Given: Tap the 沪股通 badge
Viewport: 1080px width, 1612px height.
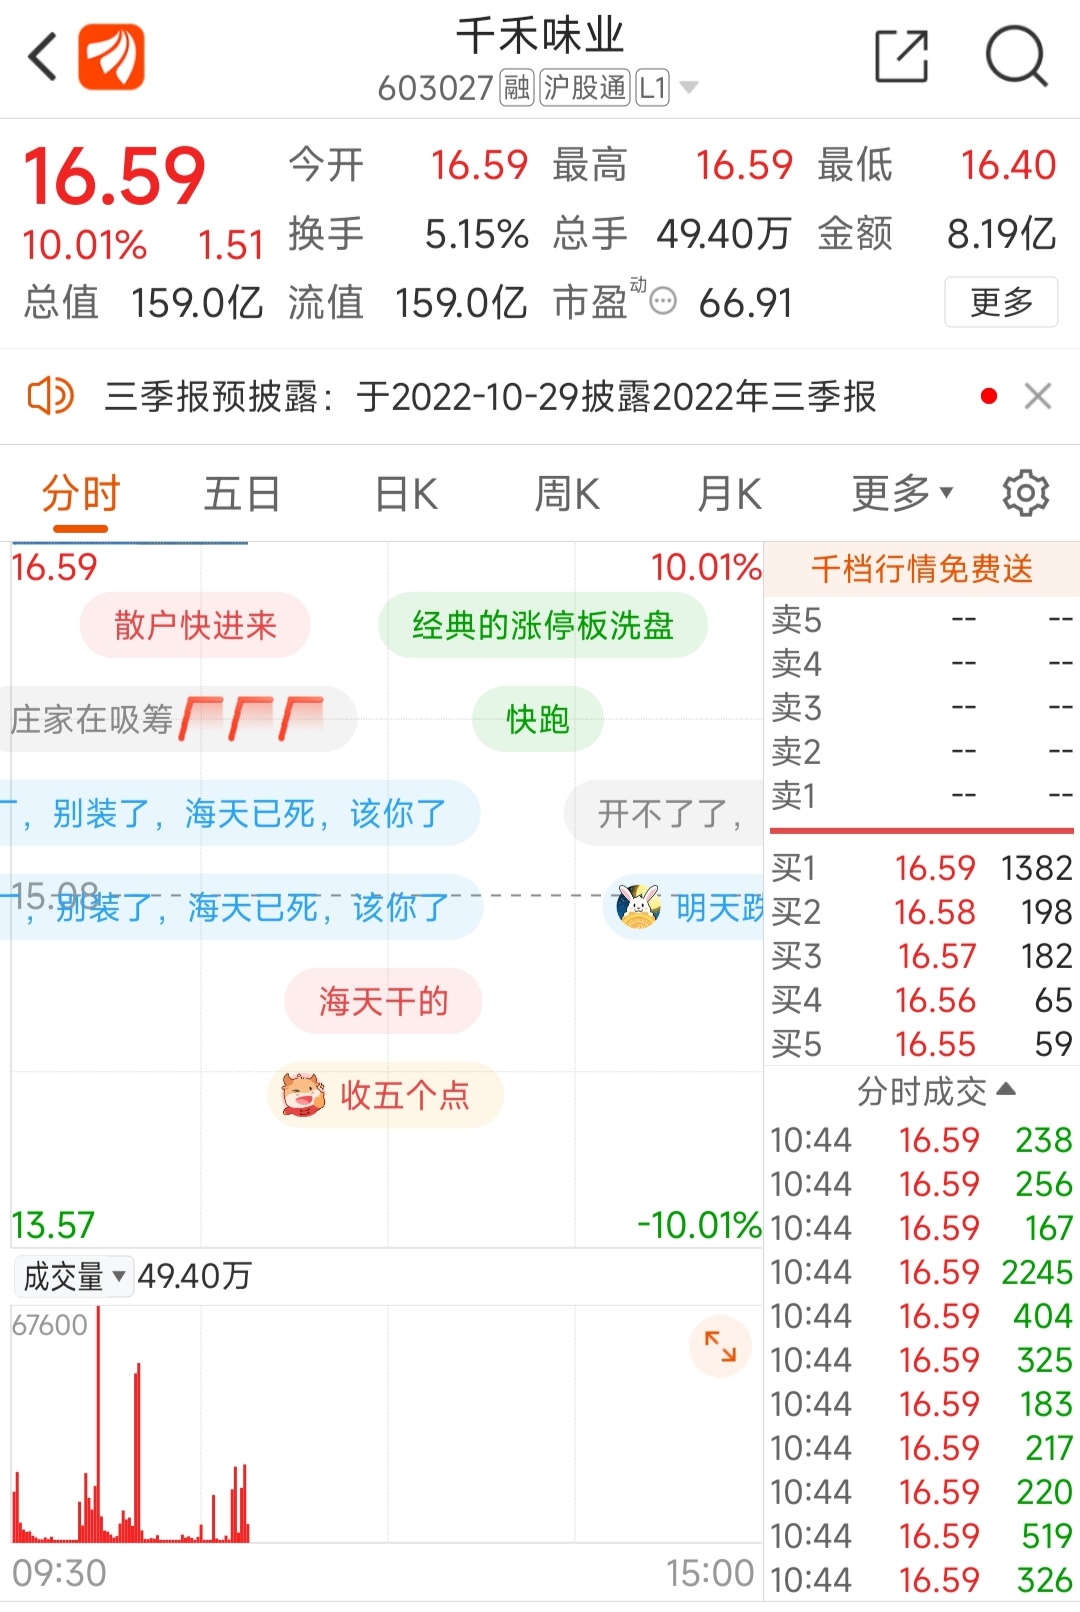Looking at the screenshot, I should tap(585, 88).
